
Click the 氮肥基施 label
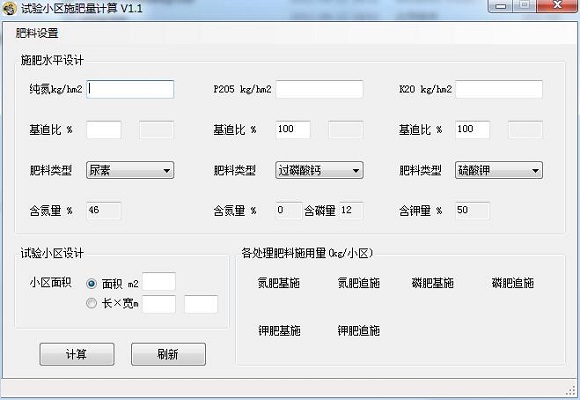(x=279, y=283)
